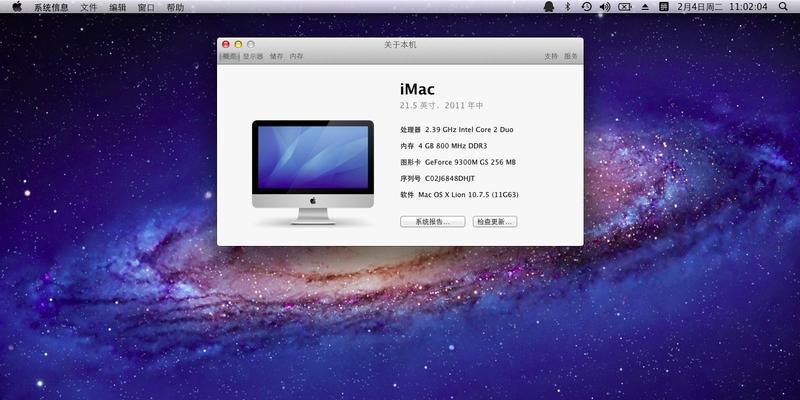Viewport: 800px width, 400px height.
Task: Minimize the 关于本机 window with yellow button
Action: coord(238,45)
